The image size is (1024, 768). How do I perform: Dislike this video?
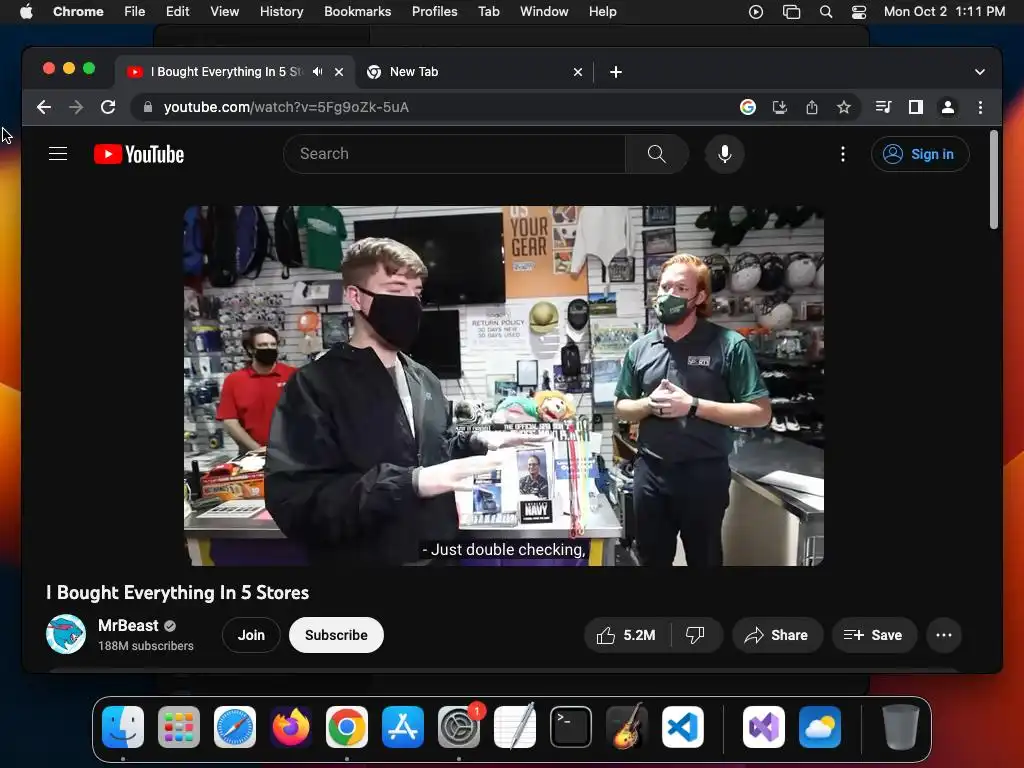696,635
